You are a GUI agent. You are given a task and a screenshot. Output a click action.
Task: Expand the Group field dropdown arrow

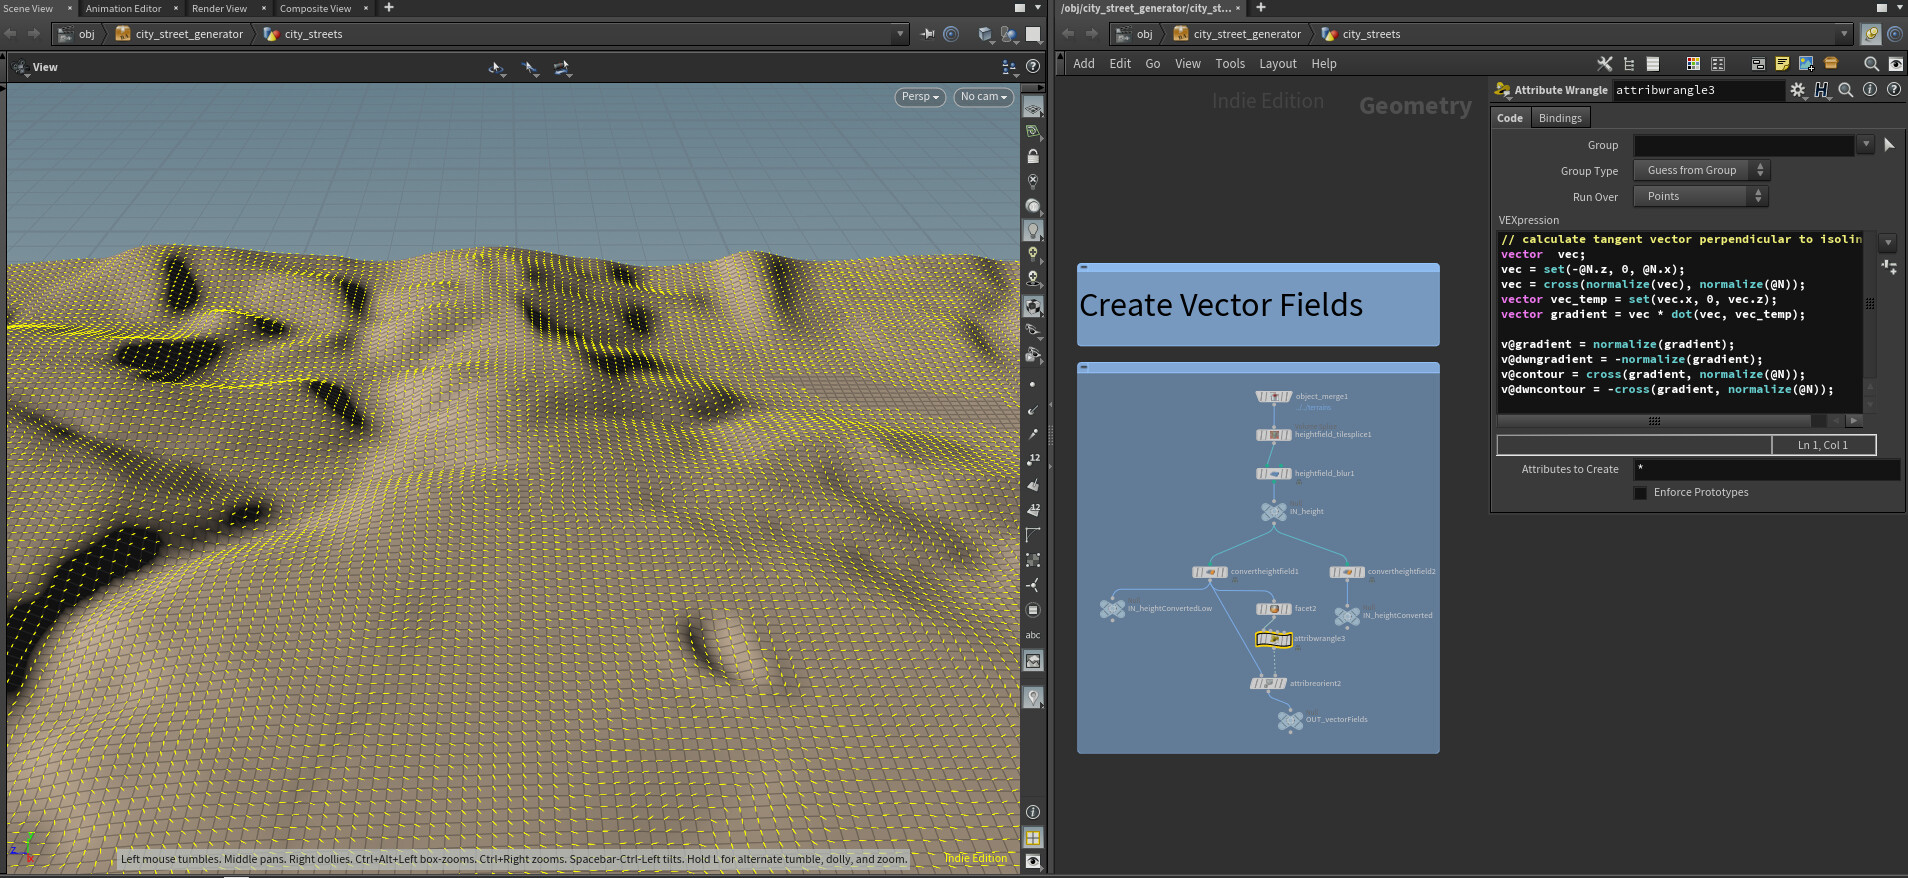tap(1866, 145)
